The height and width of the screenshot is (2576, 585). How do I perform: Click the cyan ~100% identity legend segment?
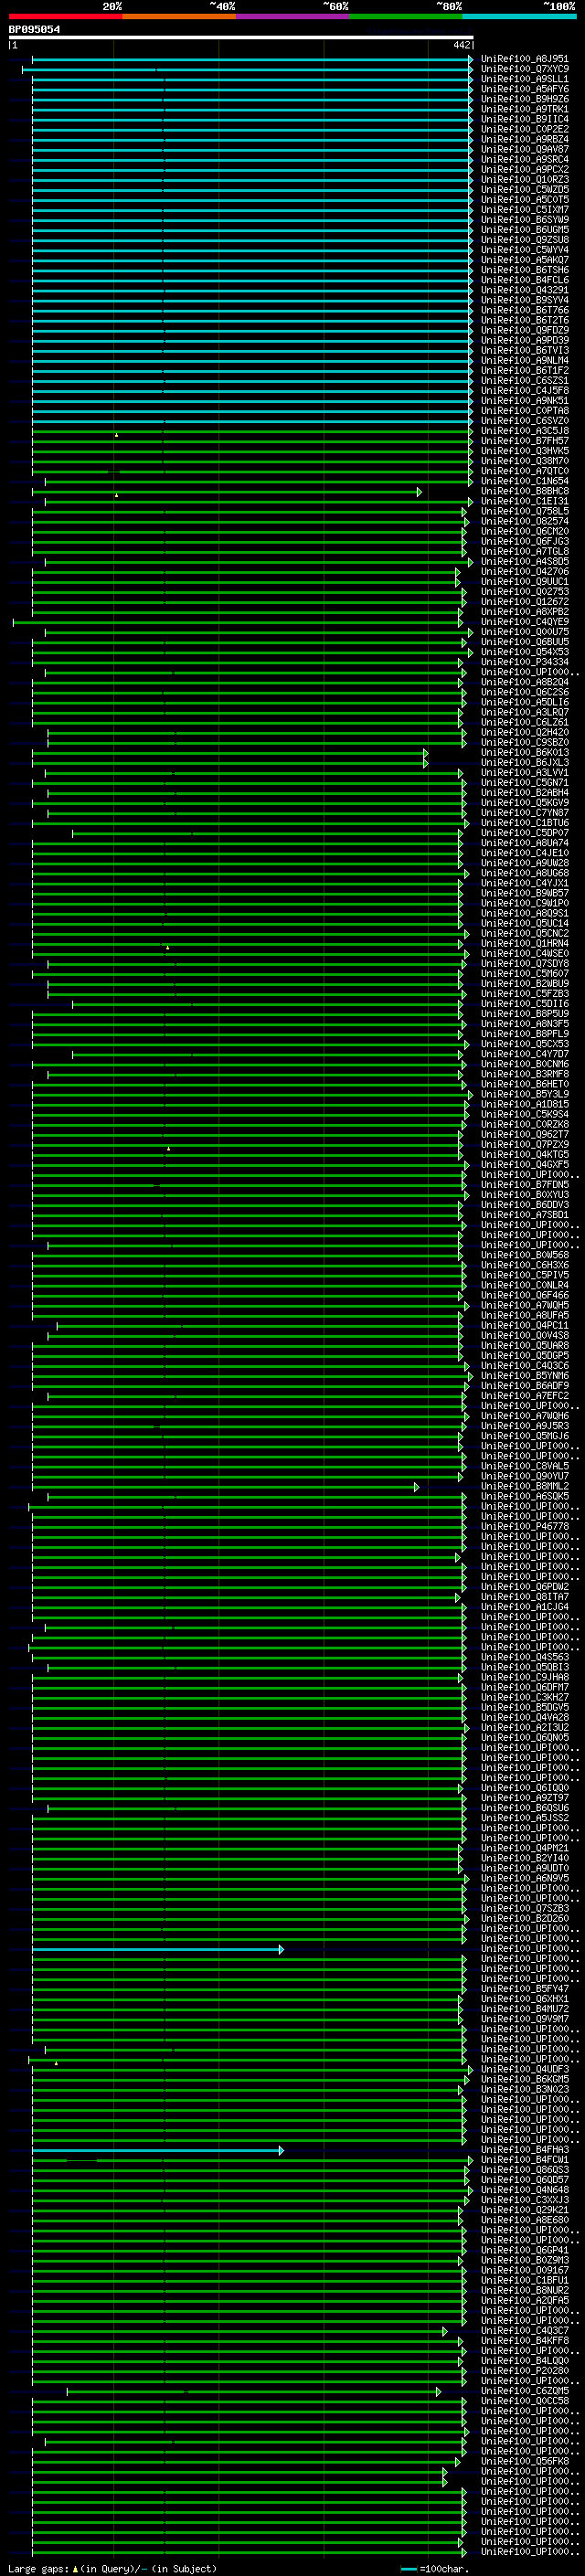coord(519,16)
